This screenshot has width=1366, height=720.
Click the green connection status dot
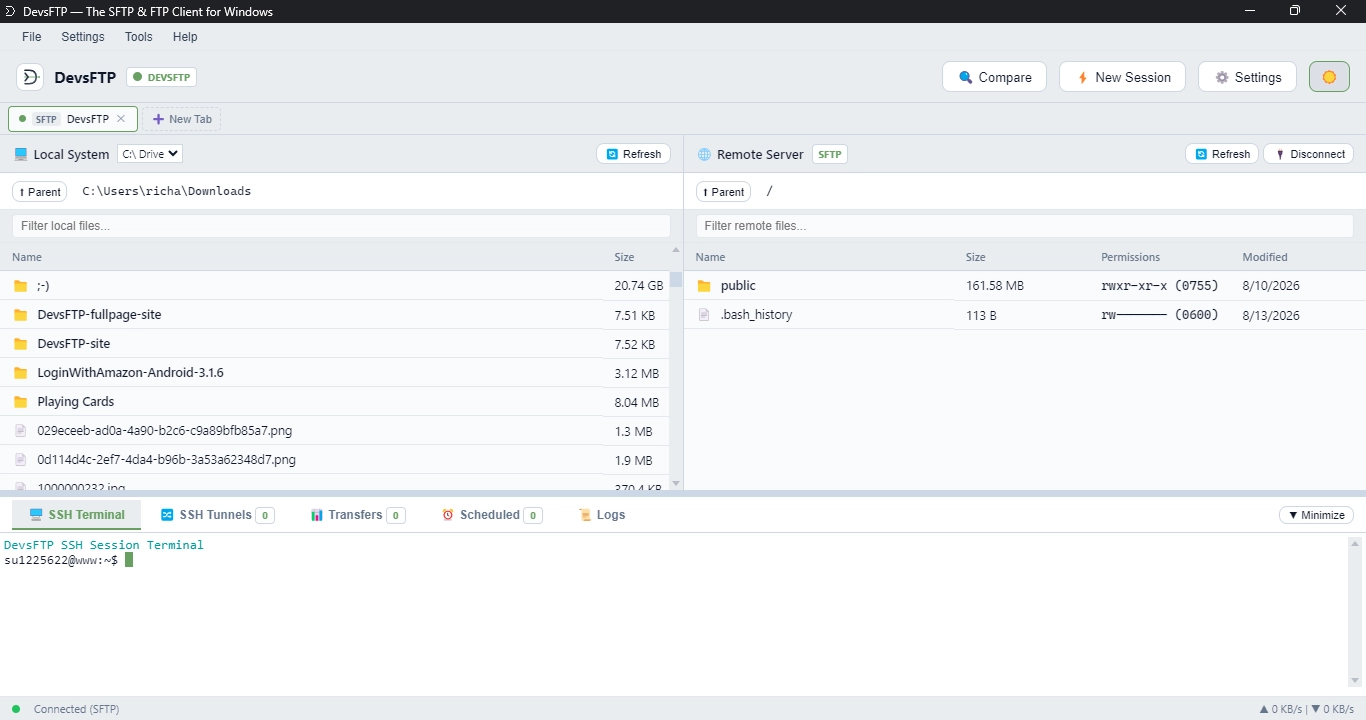(x=16, y=709)
